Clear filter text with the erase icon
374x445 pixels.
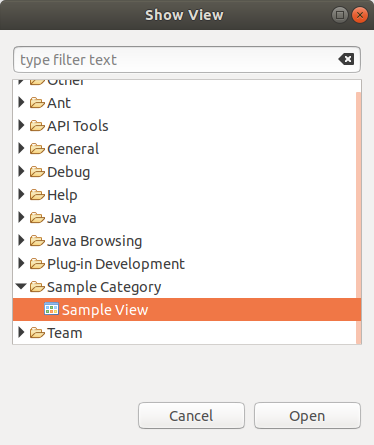tap(346, 59)
